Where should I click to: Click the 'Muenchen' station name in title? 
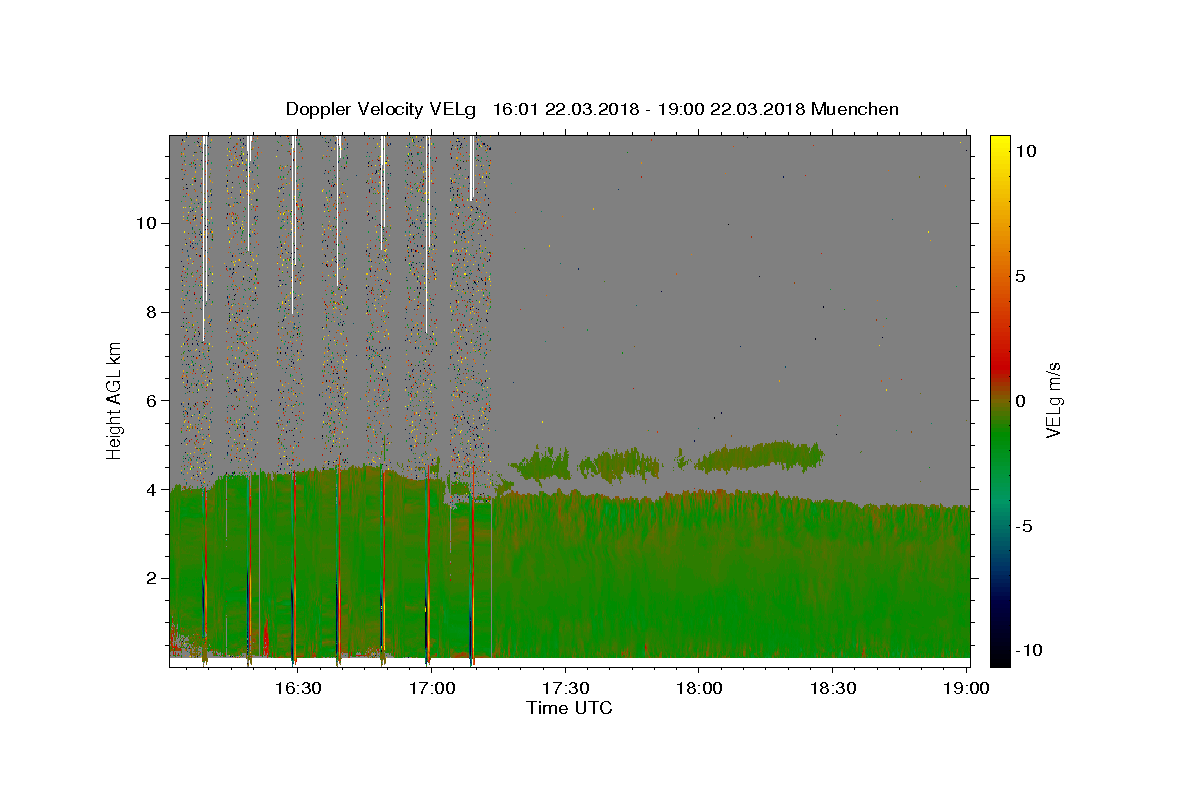855,109
